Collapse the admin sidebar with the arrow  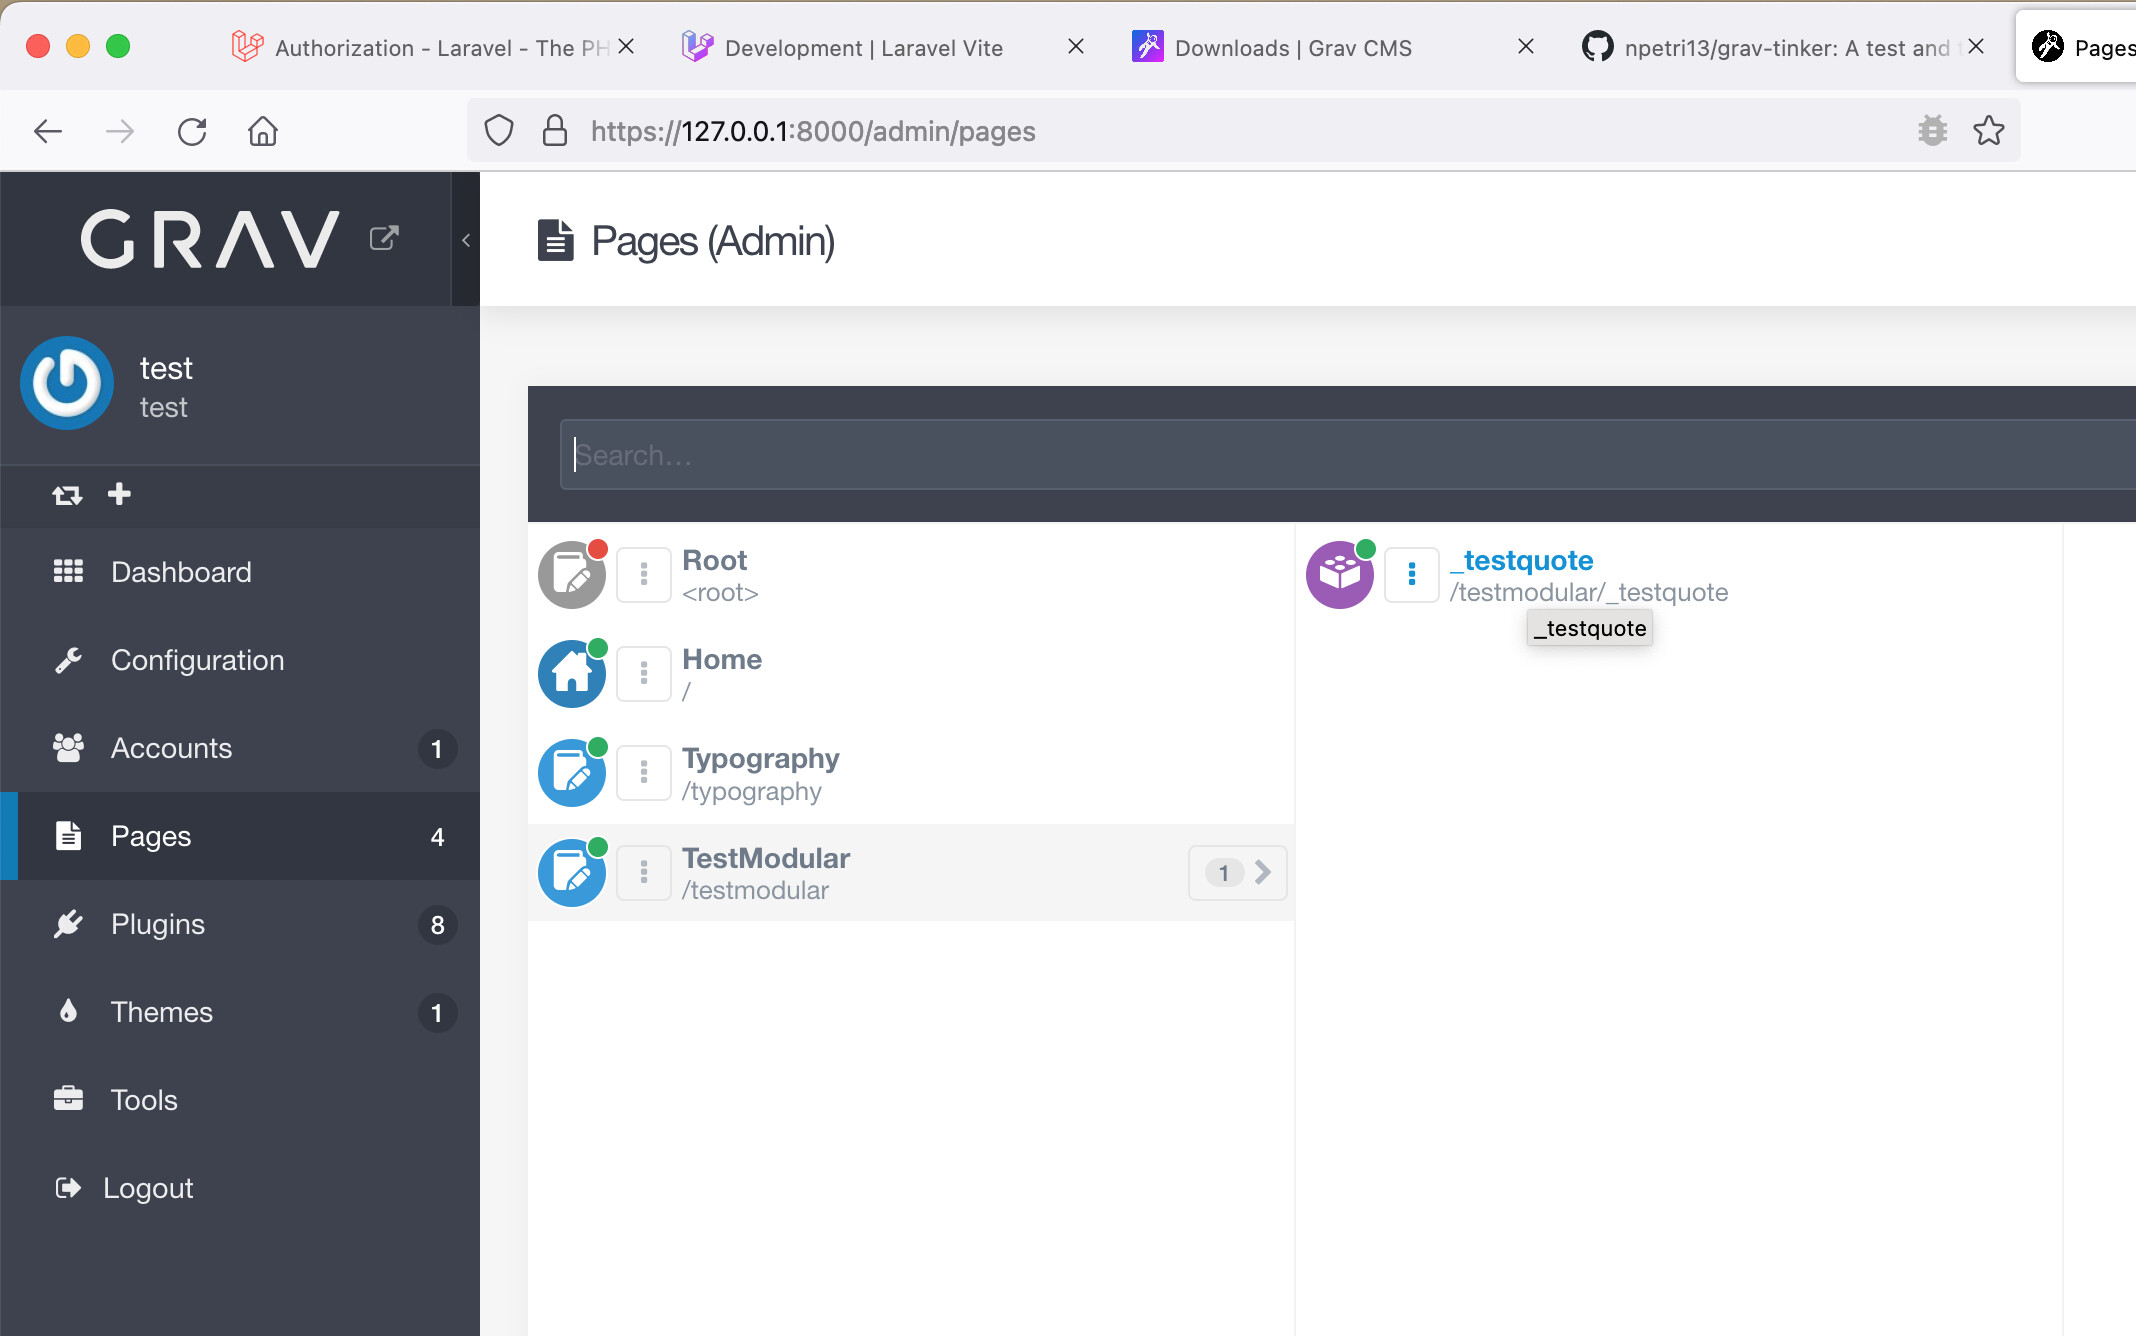(466, 240)
